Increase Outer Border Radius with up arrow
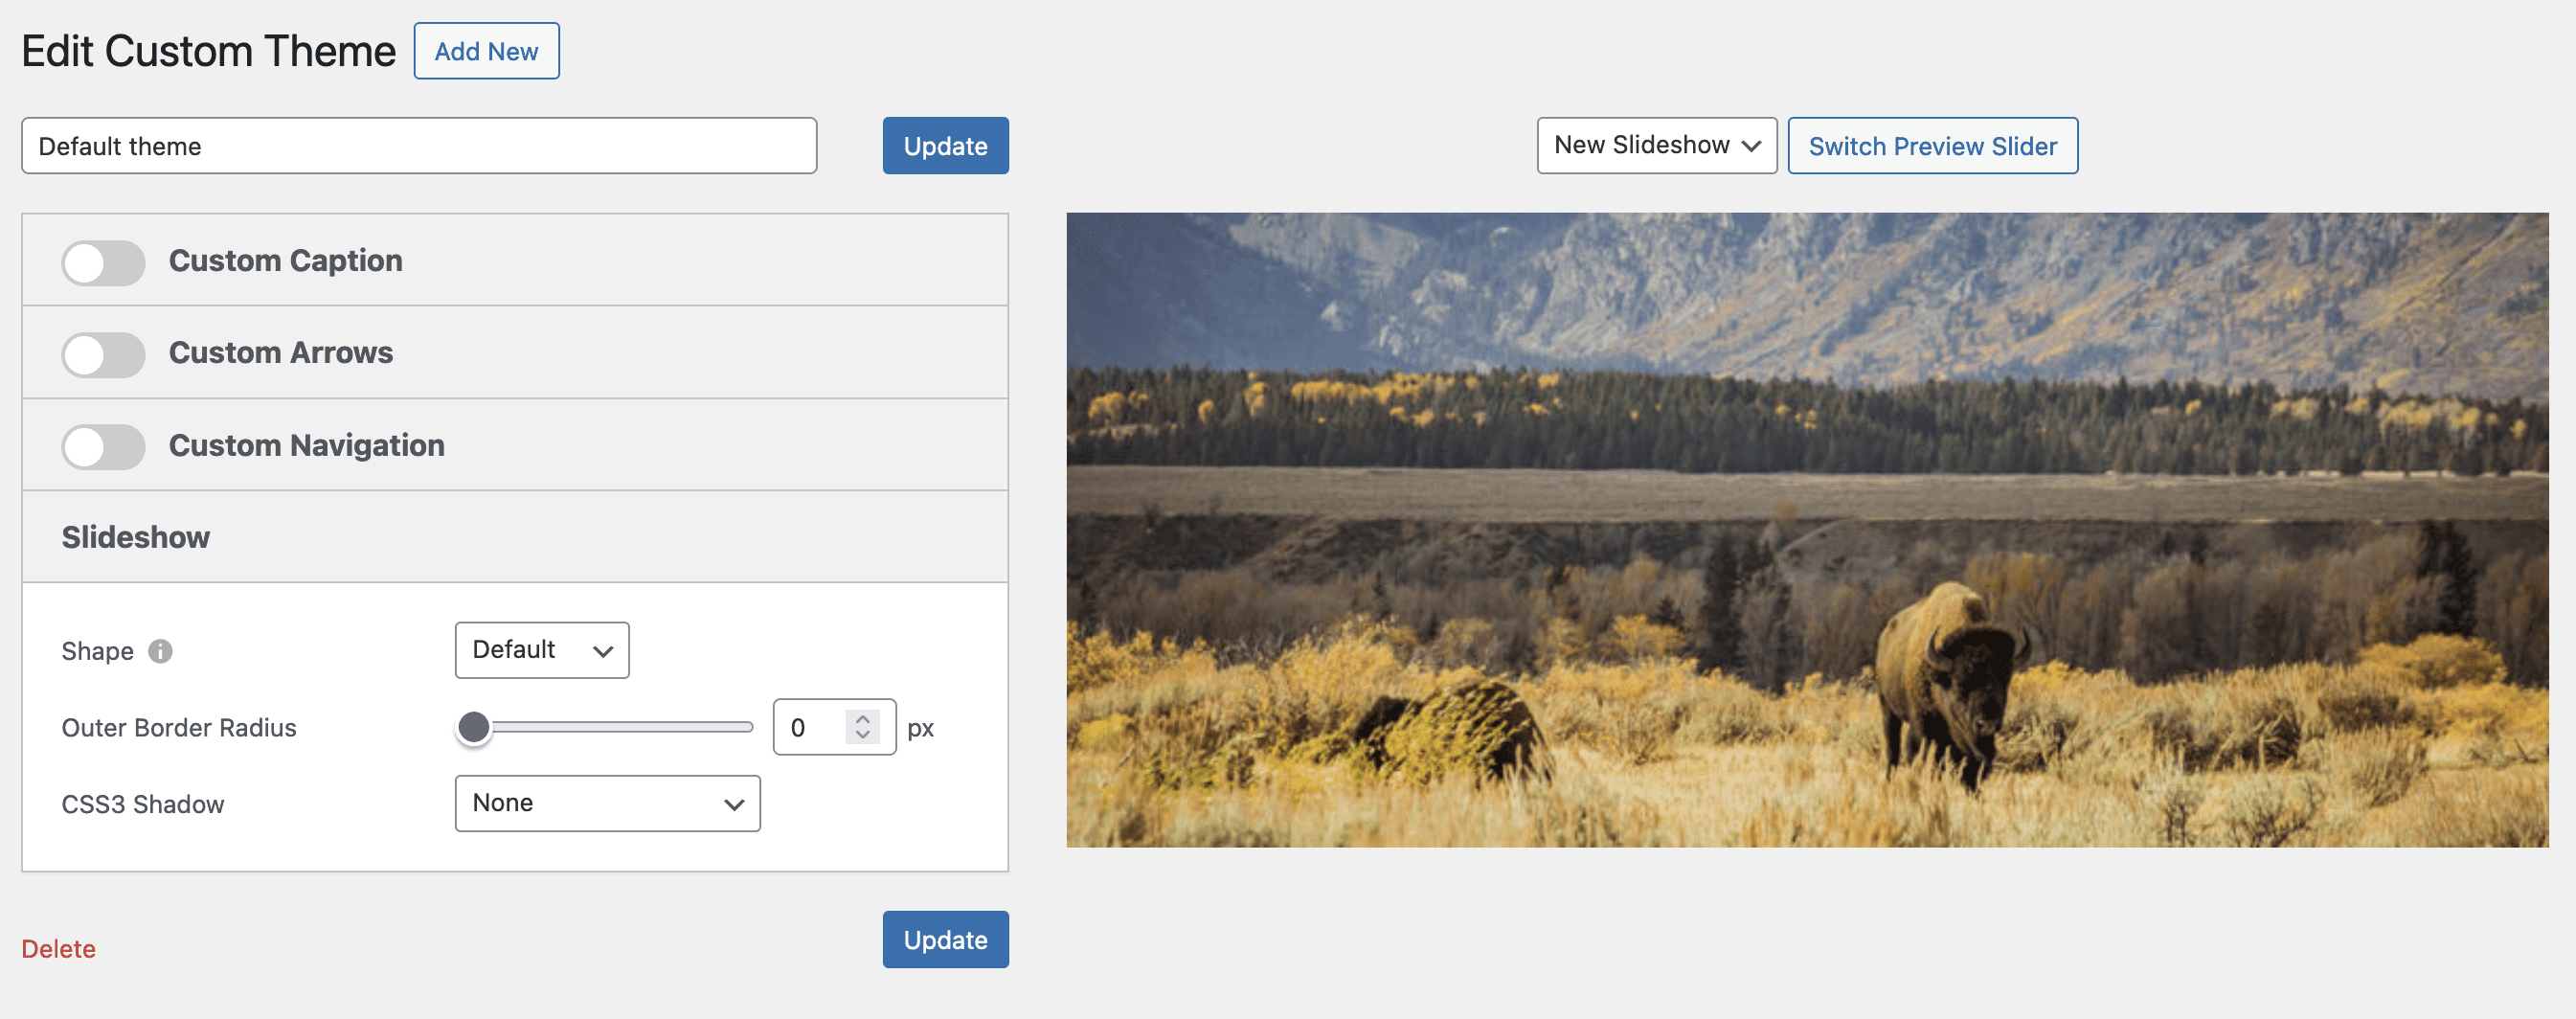 [x=862, y=718]
